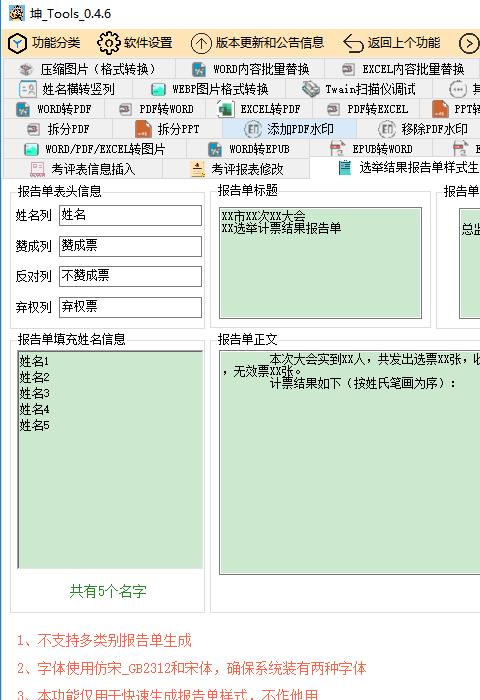This screenshot has width=480, height=700.
Task: Open WORD/PDF/EXCEL转图片 tab
Action: click(x=94, y=149)
